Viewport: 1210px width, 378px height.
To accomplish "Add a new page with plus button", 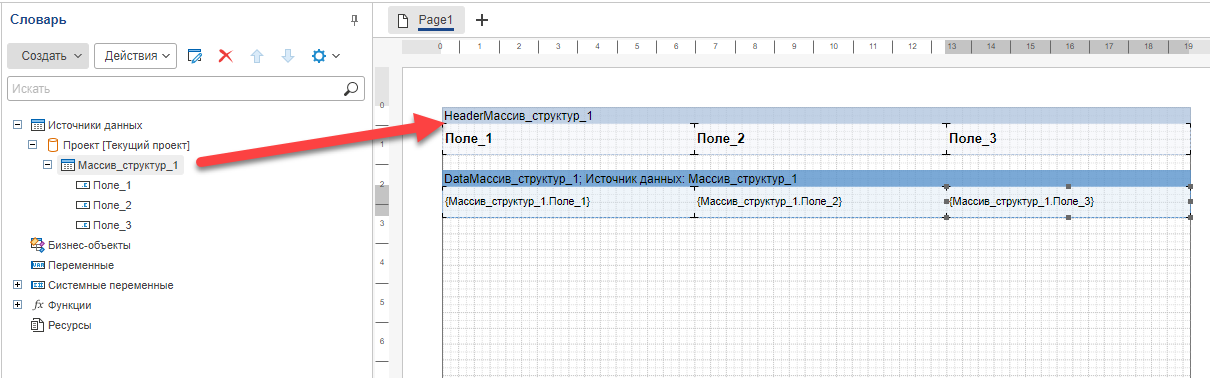I will coord(481,20).
